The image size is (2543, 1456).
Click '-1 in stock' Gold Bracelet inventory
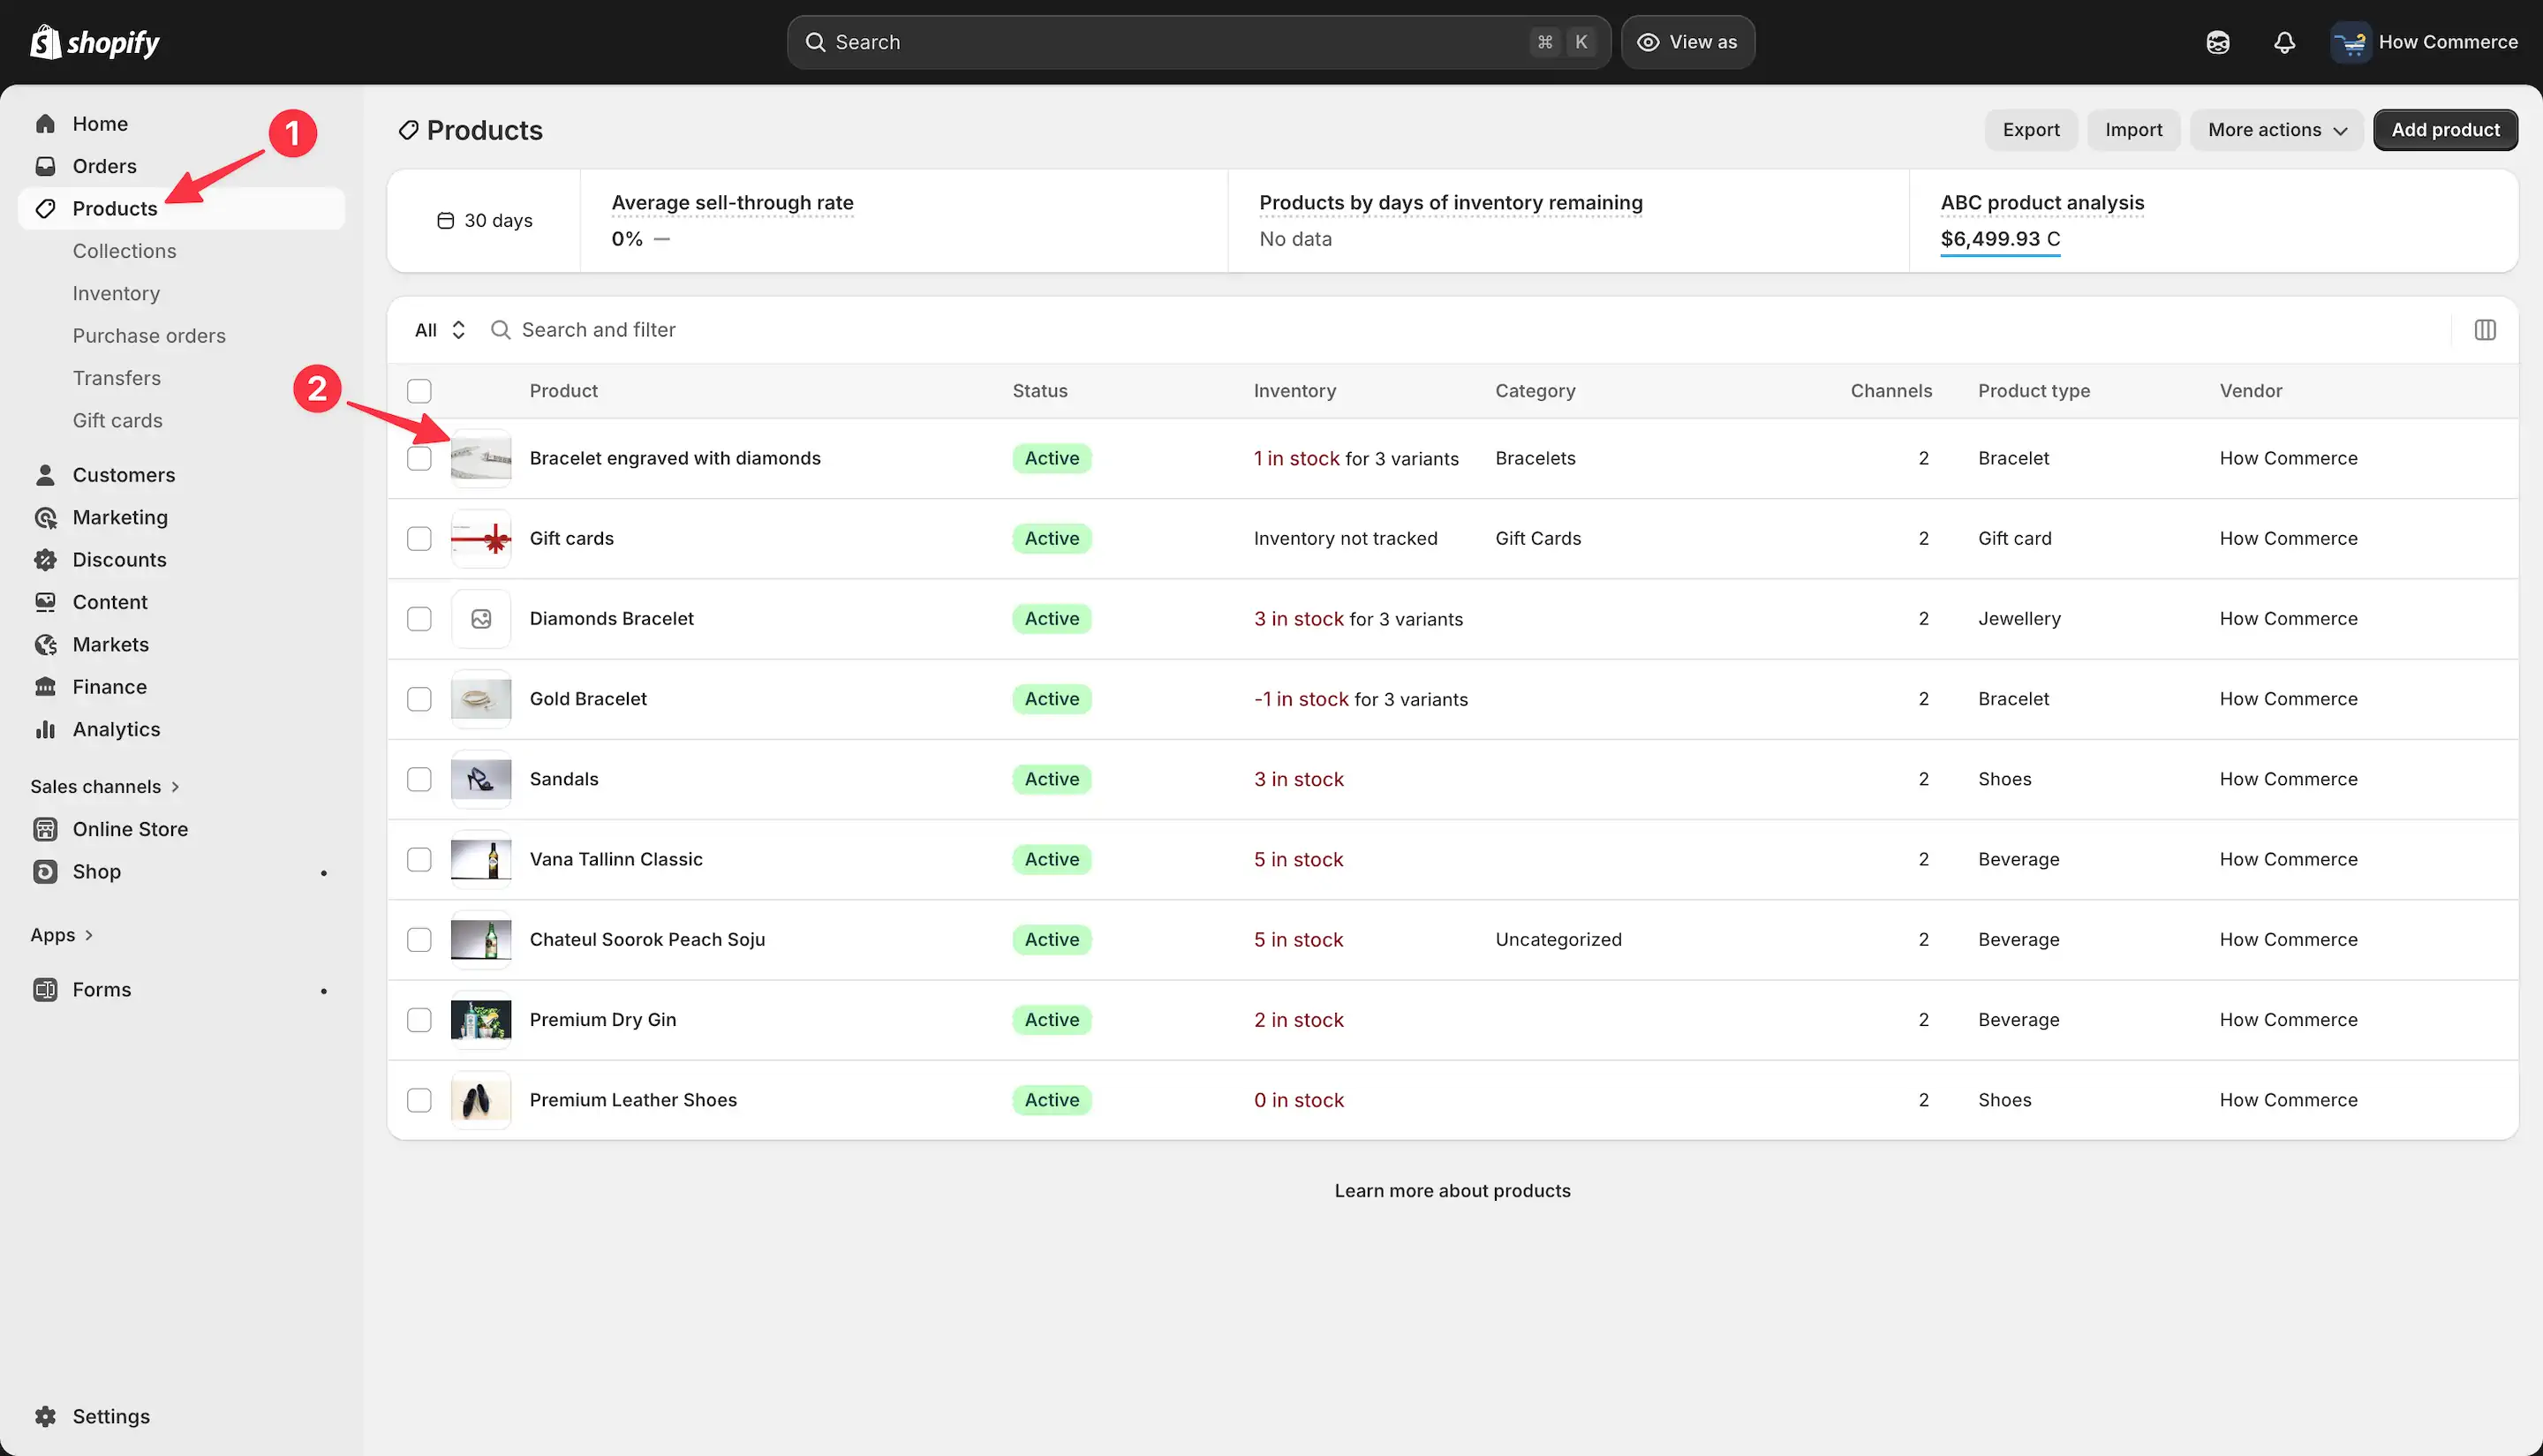click(1301, 699)
